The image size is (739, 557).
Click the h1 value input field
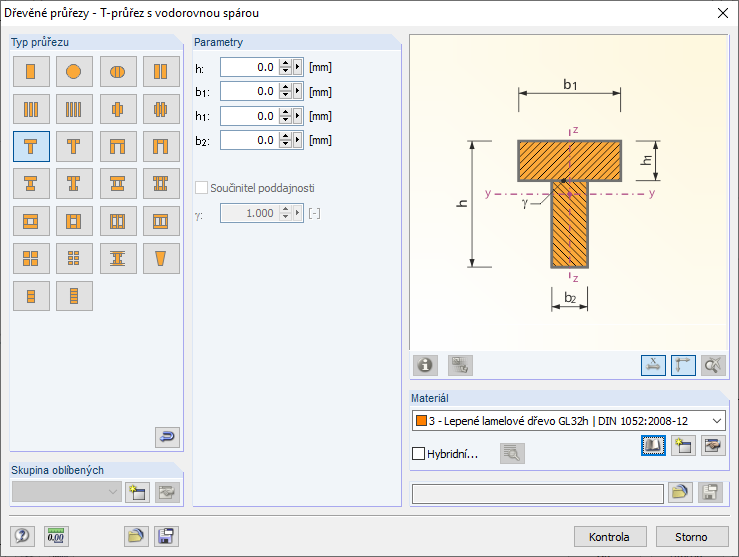tap(250, 116)
